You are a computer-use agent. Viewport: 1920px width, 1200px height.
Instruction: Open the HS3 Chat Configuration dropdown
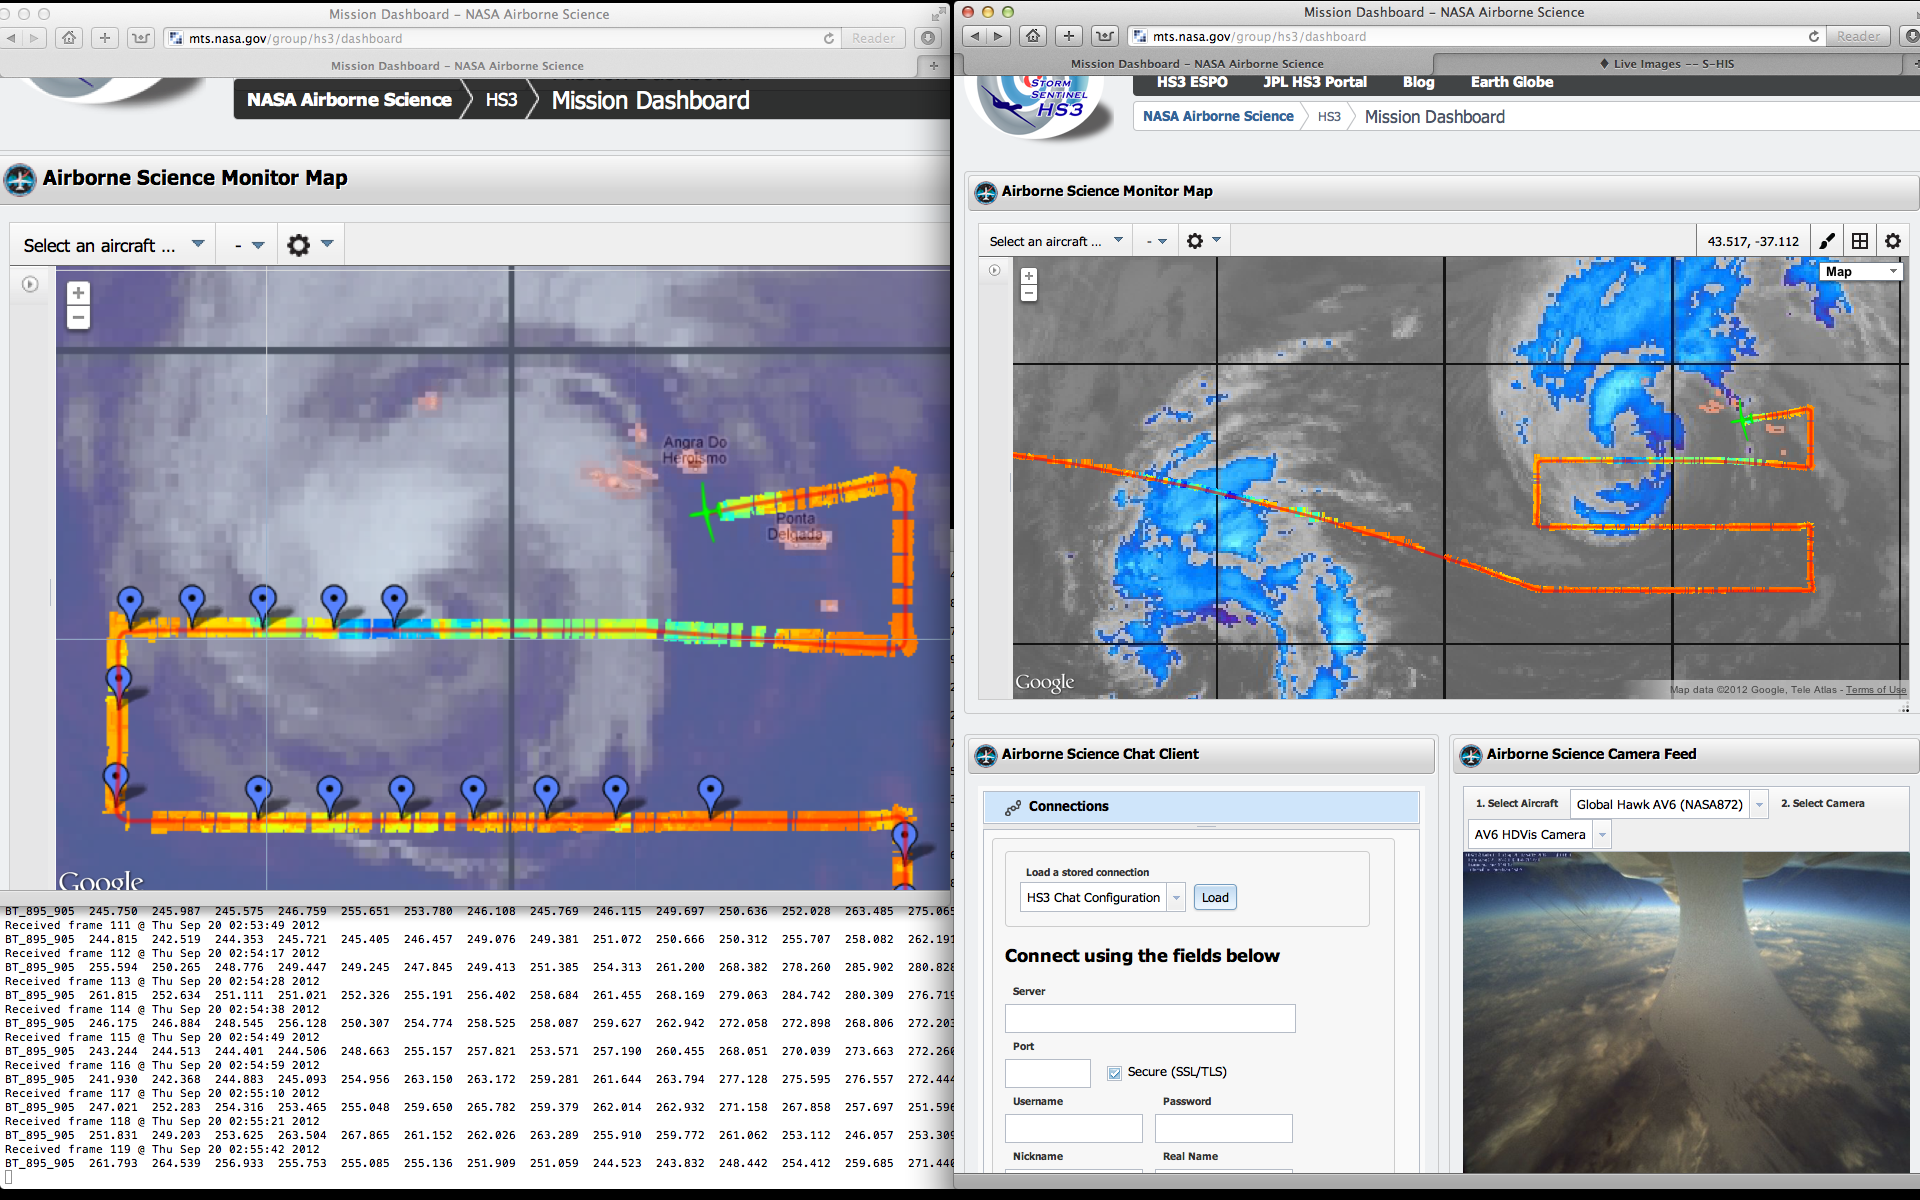[1176, 898]
